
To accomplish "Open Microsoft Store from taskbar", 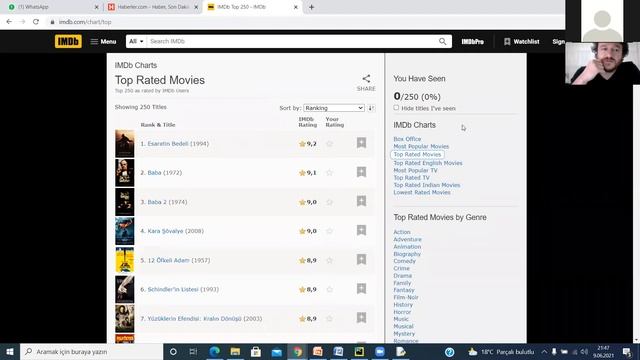I will point(256,351).
